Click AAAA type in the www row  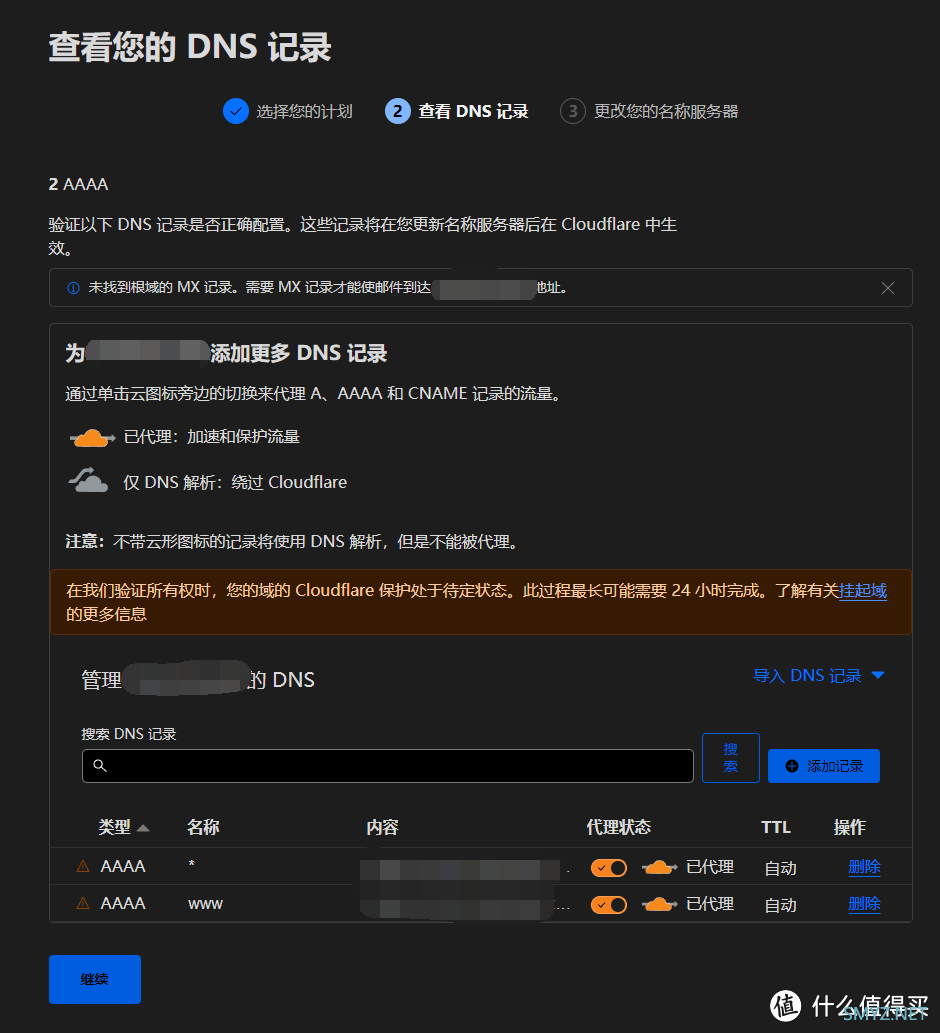tap(123, 903)
